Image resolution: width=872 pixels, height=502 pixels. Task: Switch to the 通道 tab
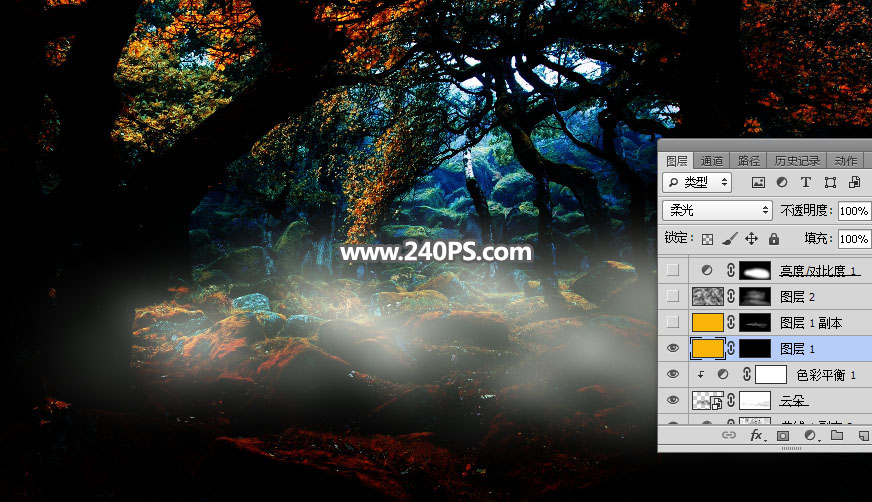(x=711, y=161)
